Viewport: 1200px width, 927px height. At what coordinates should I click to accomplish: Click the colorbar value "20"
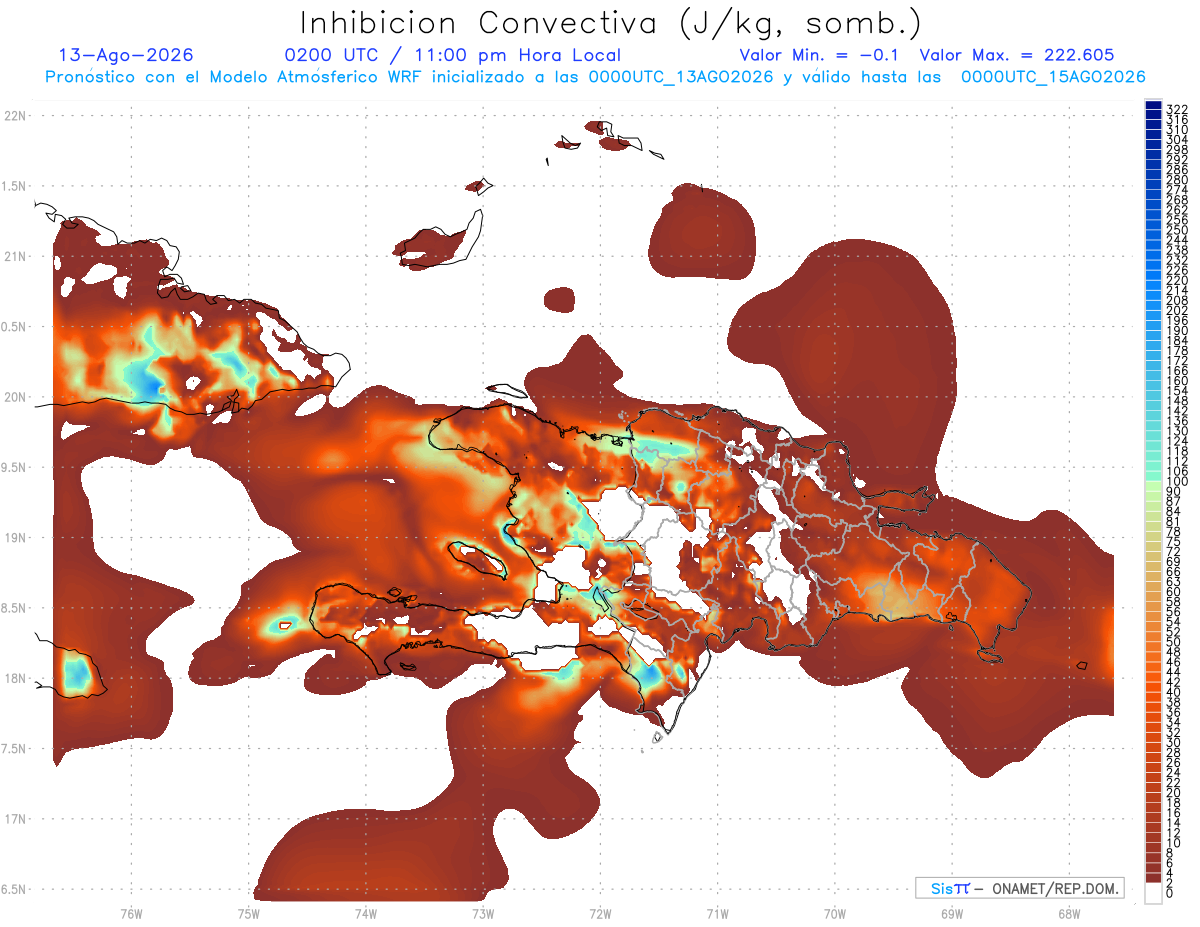1174,793
